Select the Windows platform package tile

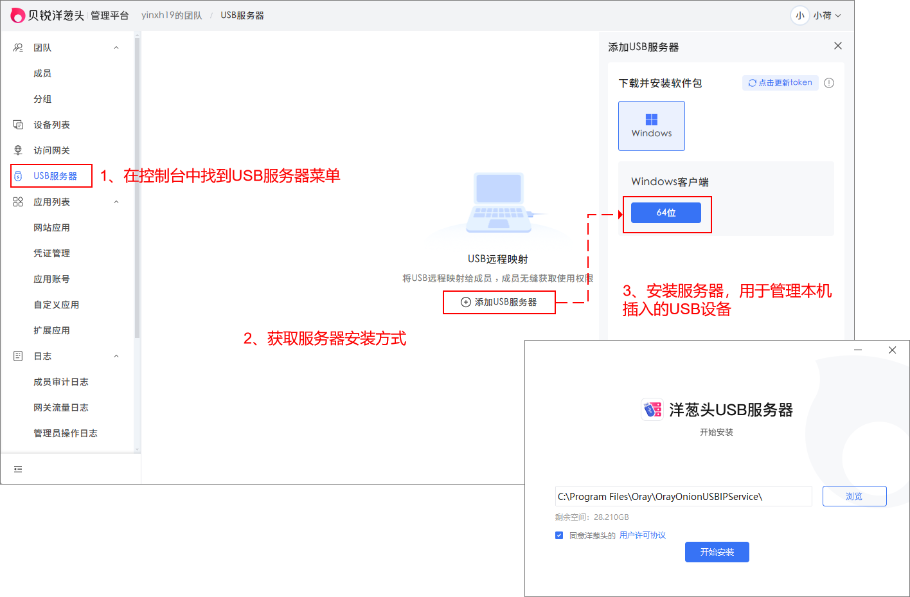651,126
